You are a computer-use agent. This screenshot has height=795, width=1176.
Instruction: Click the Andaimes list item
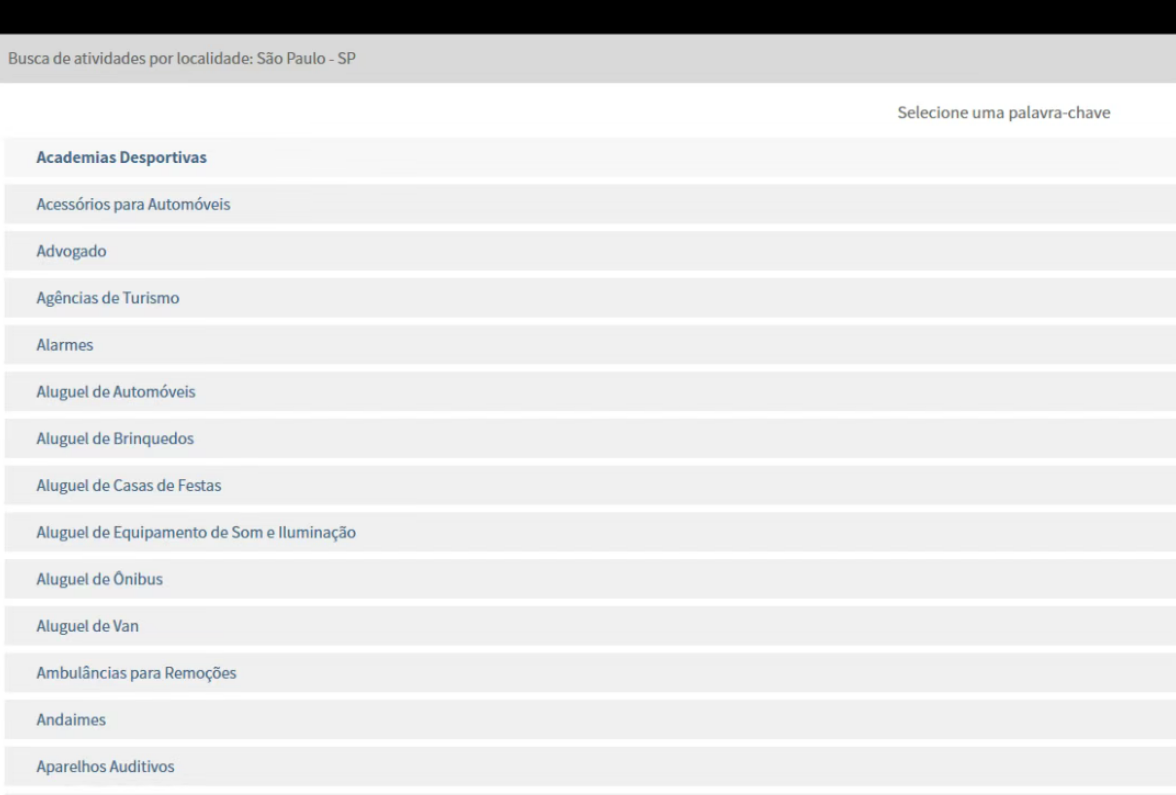pos(71,720)
